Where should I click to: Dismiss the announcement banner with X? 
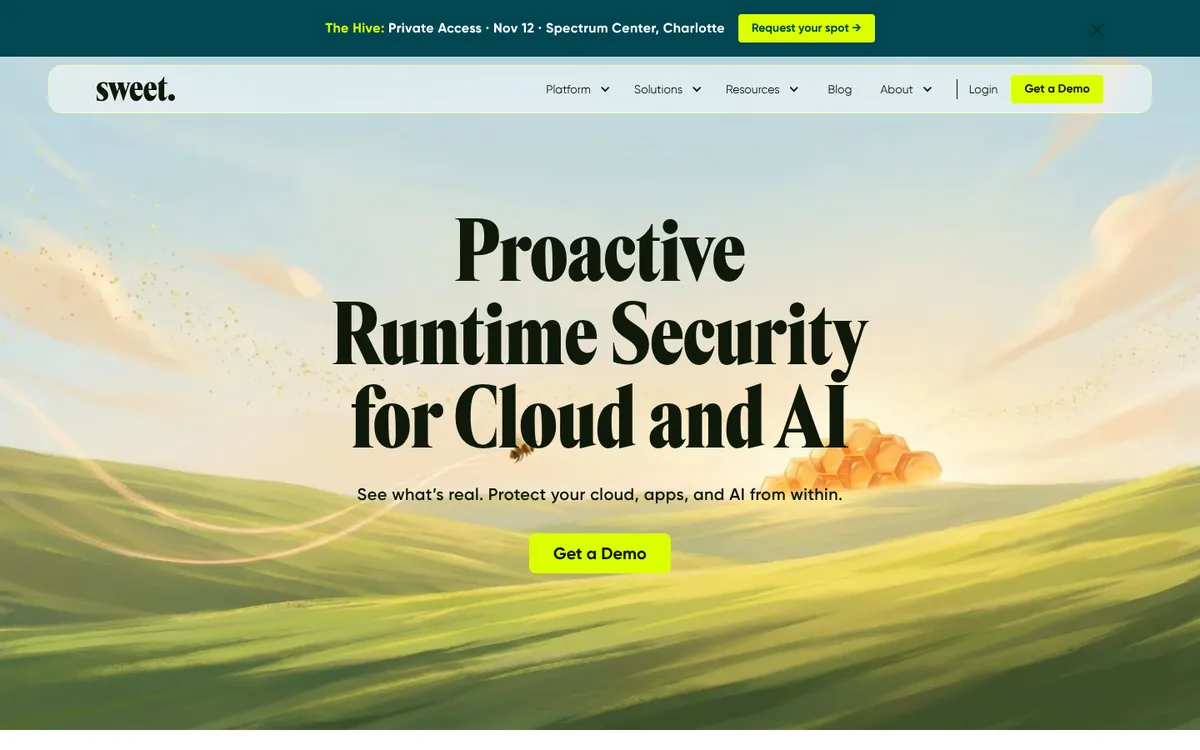[1097, 30]
